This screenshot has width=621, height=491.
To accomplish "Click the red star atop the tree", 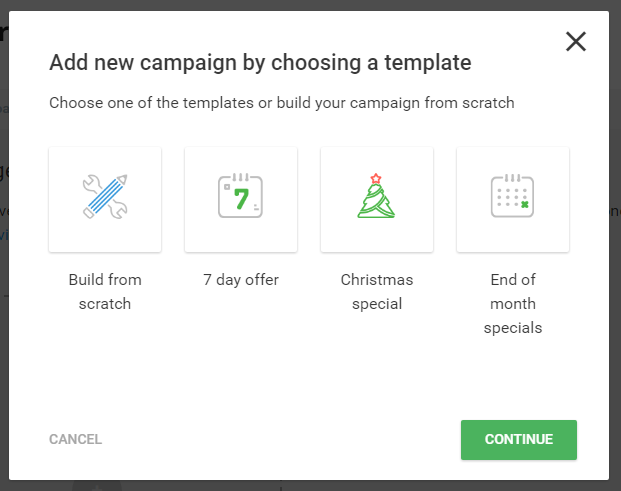I will 376,178.
